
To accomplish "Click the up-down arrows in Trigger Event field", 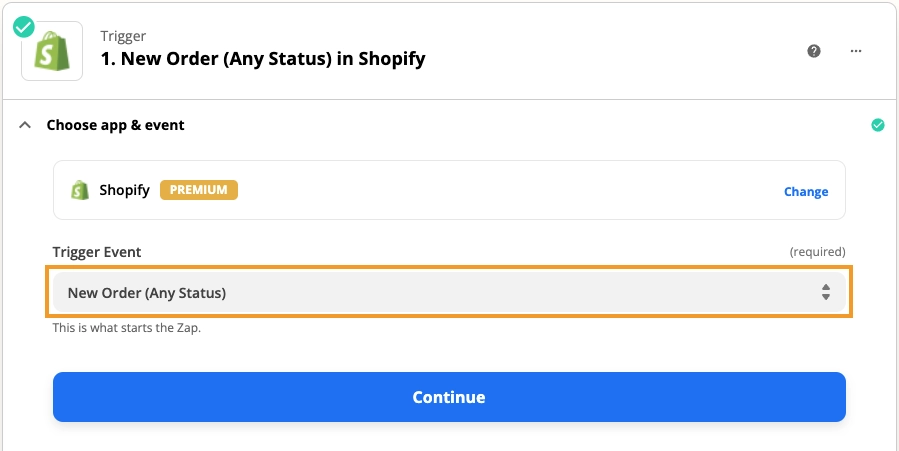I will pyautogui.click(x=826, y=292).
